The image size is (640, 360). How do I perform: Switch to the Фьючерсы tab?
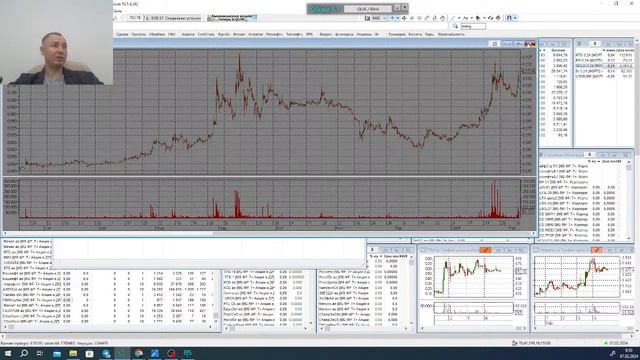344,35
